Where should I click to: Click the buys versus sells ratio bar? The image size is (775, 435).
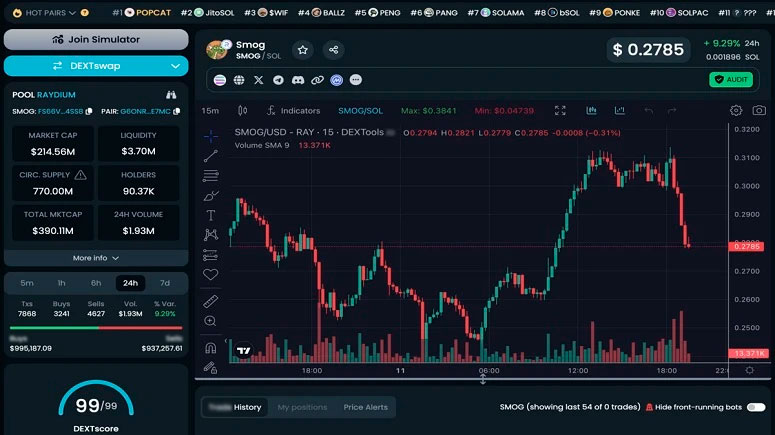(95, 328)
